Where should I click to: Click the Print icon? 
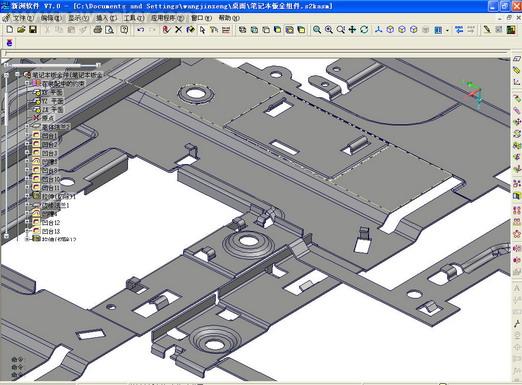pyautogui.click(x=98, y=30)
